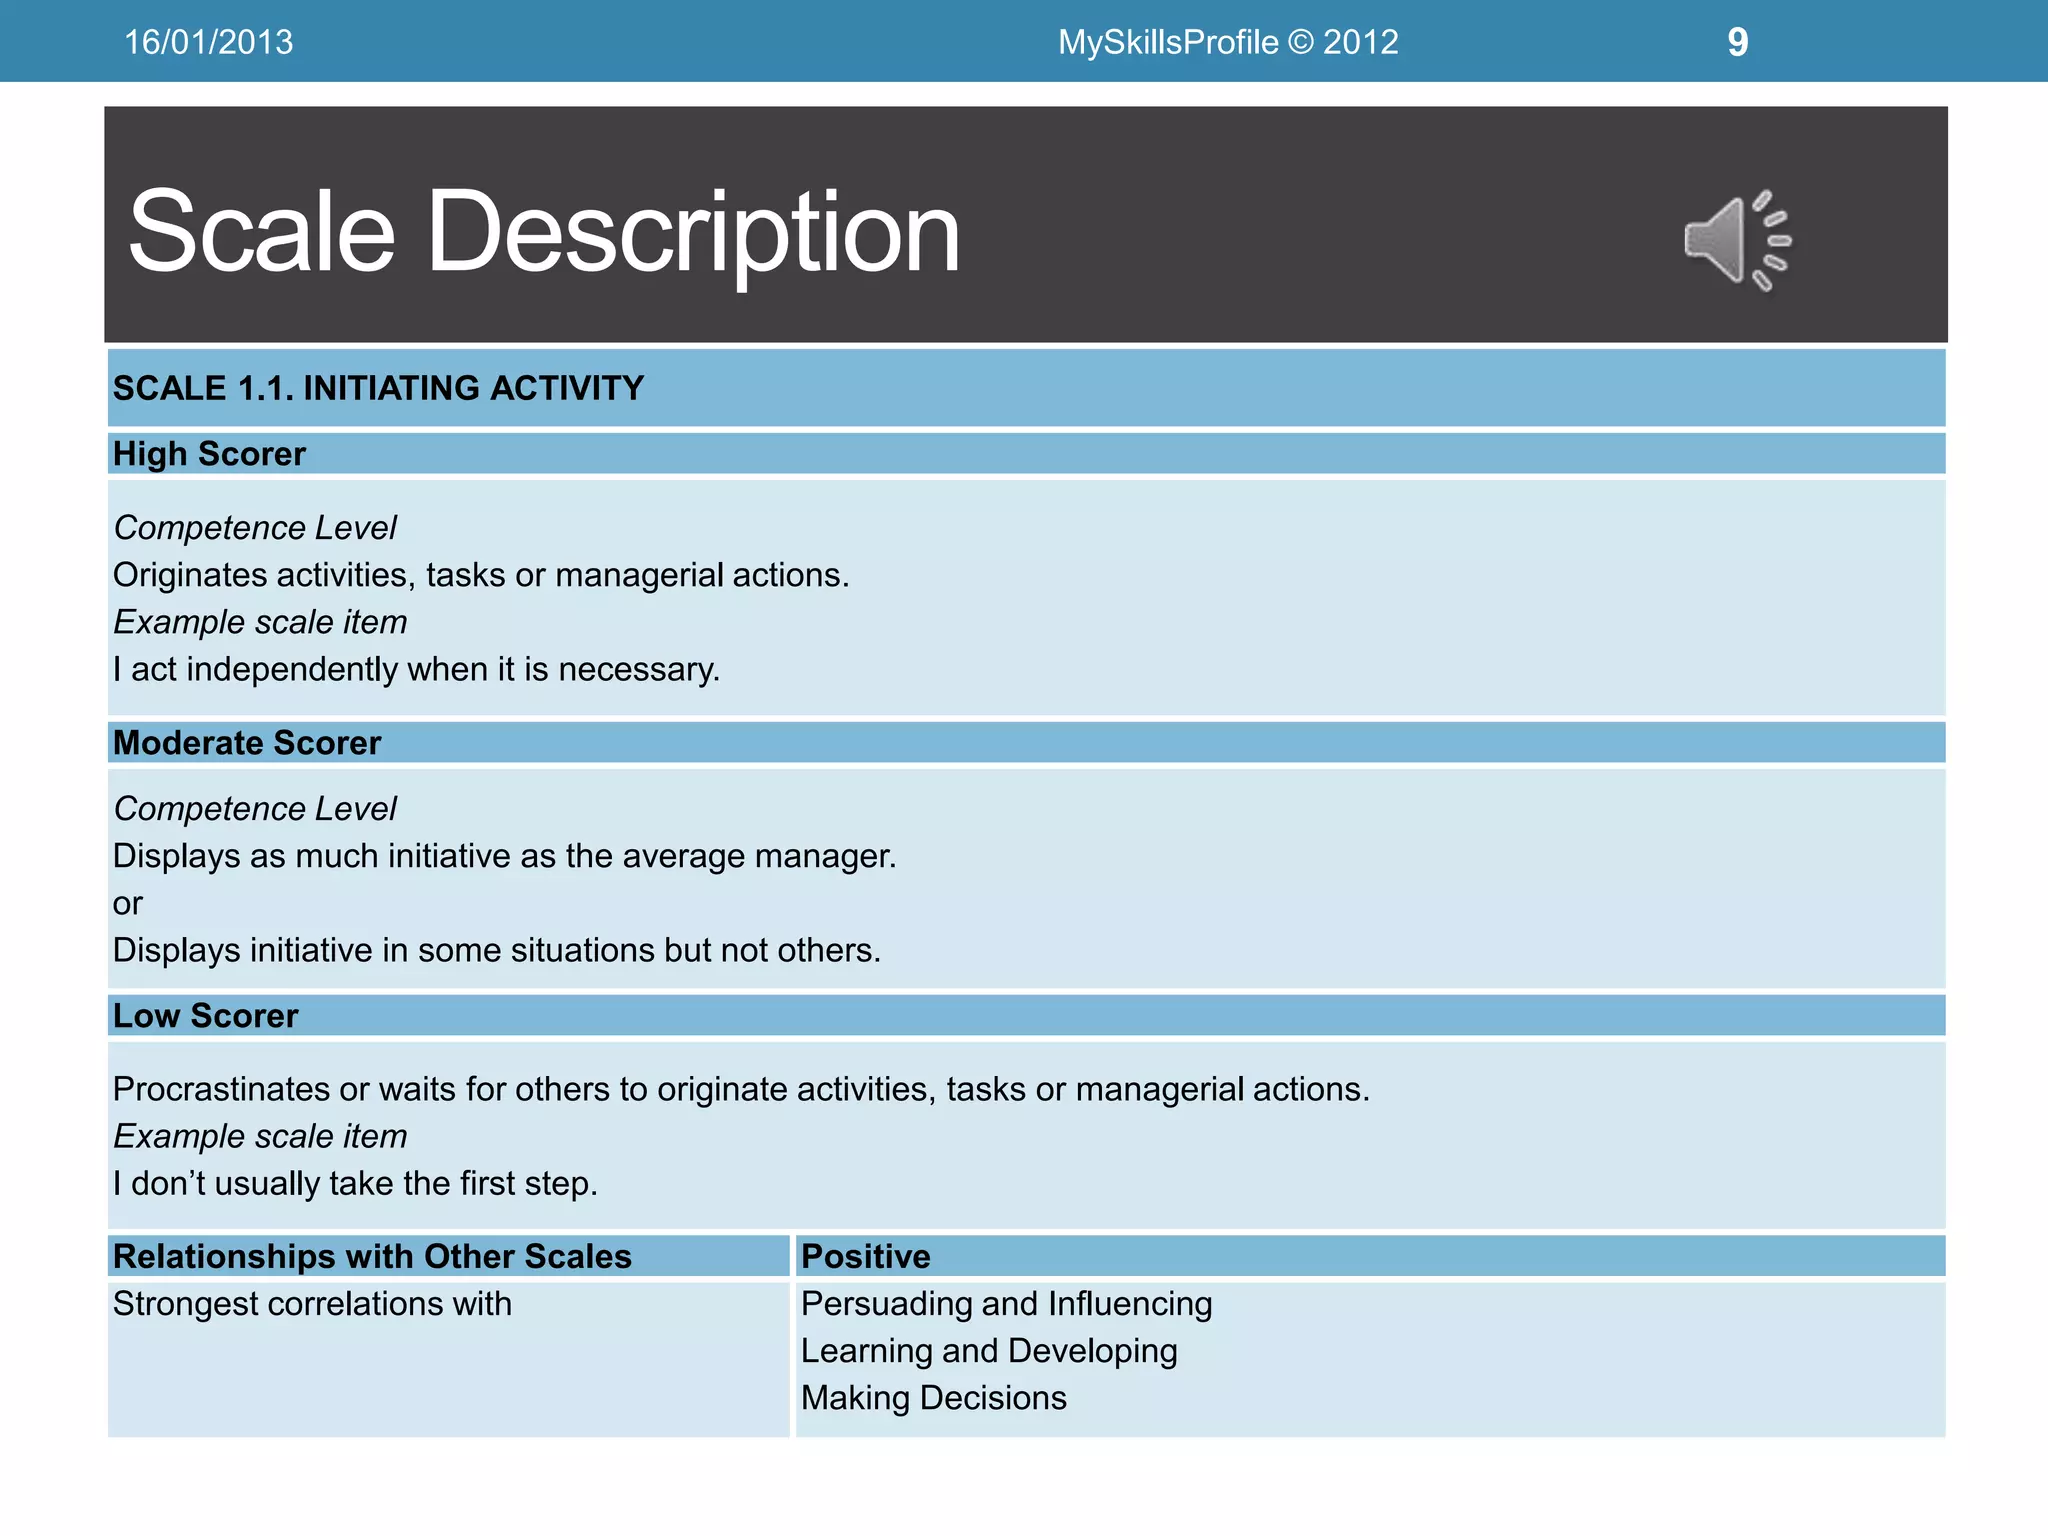Click the Moderate Scorer section header

click(247, 743)
